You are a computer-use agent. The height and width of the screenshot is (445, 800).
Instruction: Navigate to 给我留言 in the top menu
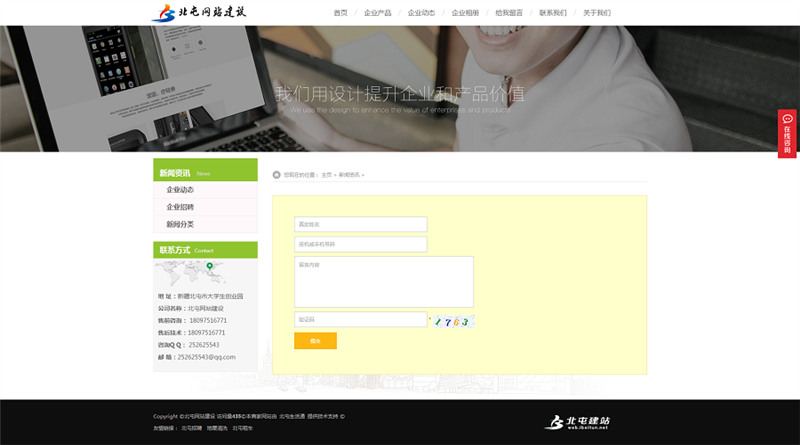click(509, 13)
